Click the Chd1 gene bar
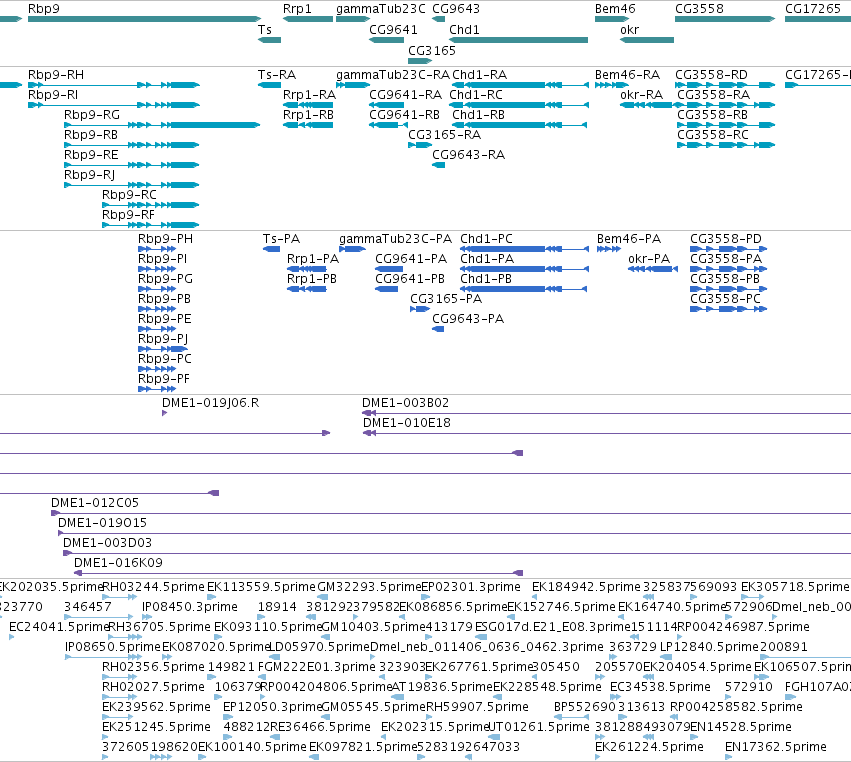The height and width of the screenshot is (762, 851). tap(518, 40)
